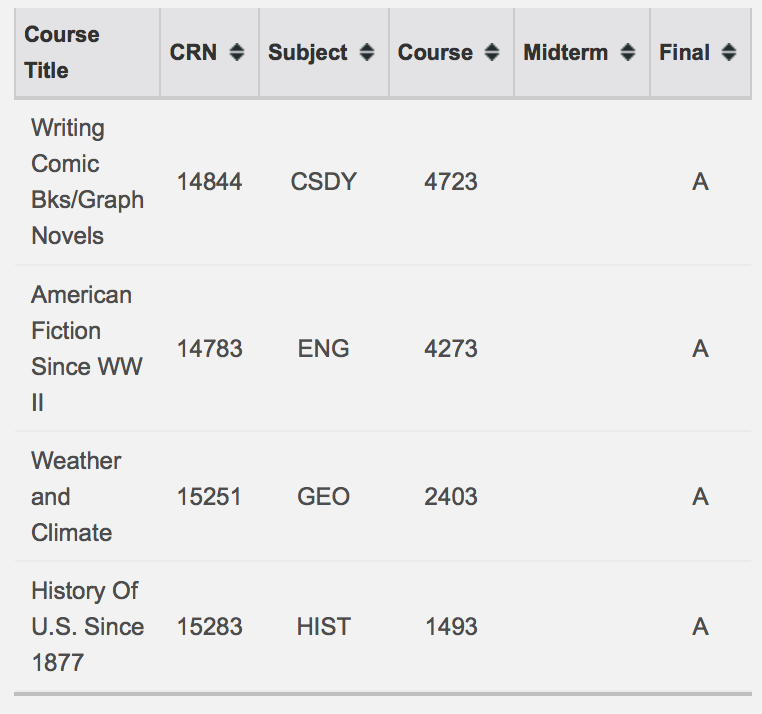
Task: Select CRN value 14844
Action: [209, 182]
